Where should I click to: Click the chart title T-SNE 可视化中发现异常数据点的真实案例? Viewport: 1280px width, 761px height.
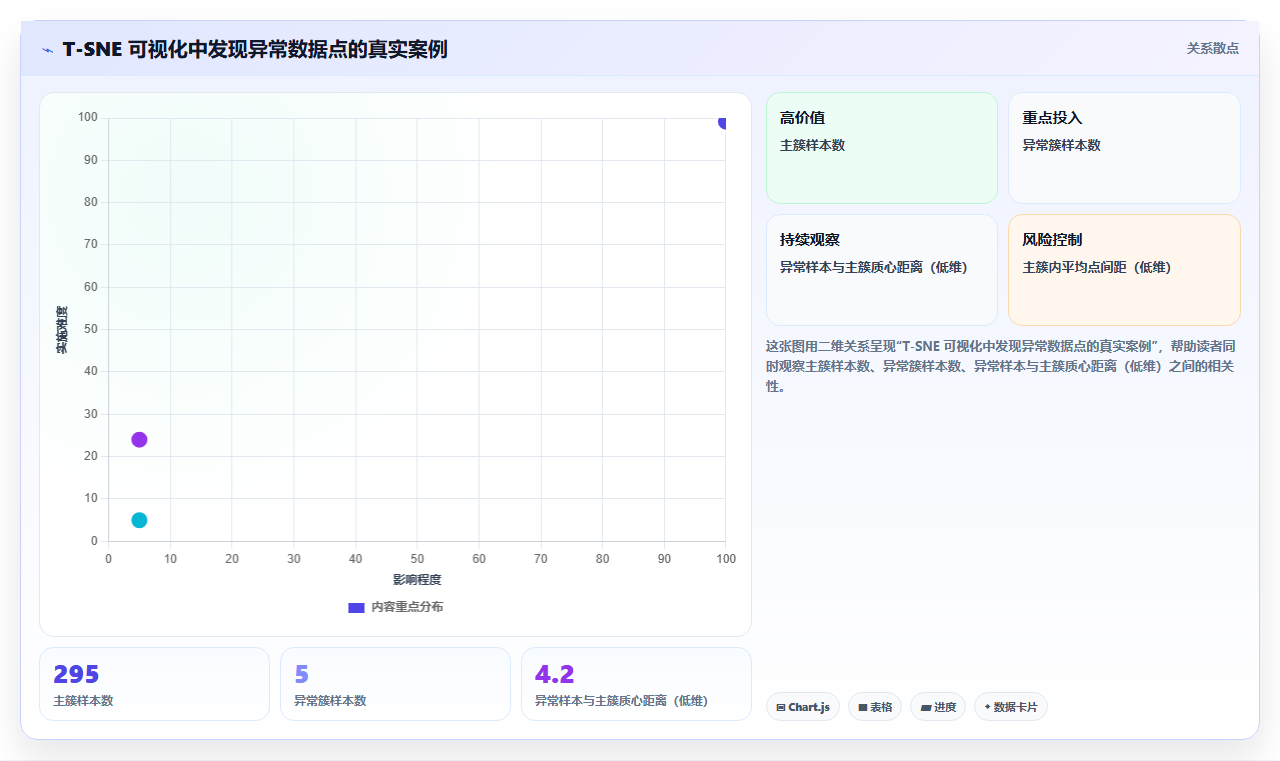click(x=255, y=49)
